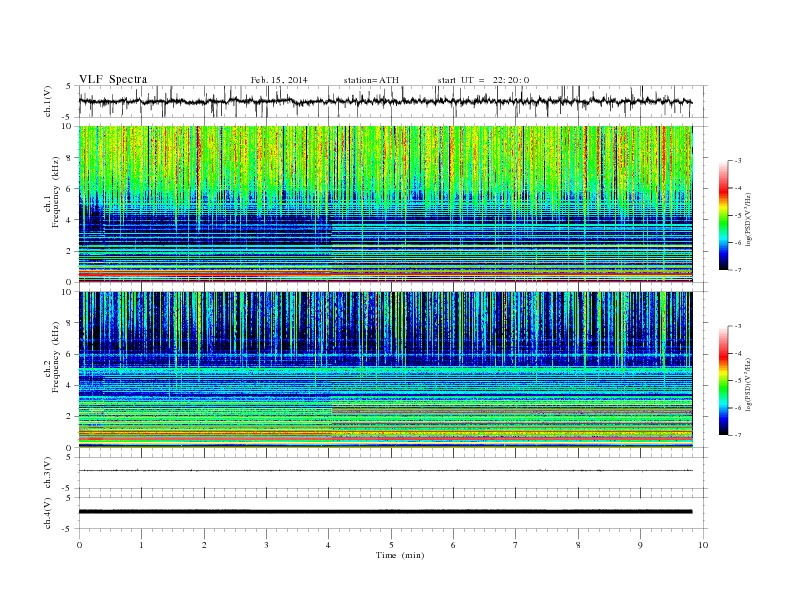This screenshot has height=612, width=792.
Task: Click the "1" tick on the time axis
Action: click(x=141, y=545)
